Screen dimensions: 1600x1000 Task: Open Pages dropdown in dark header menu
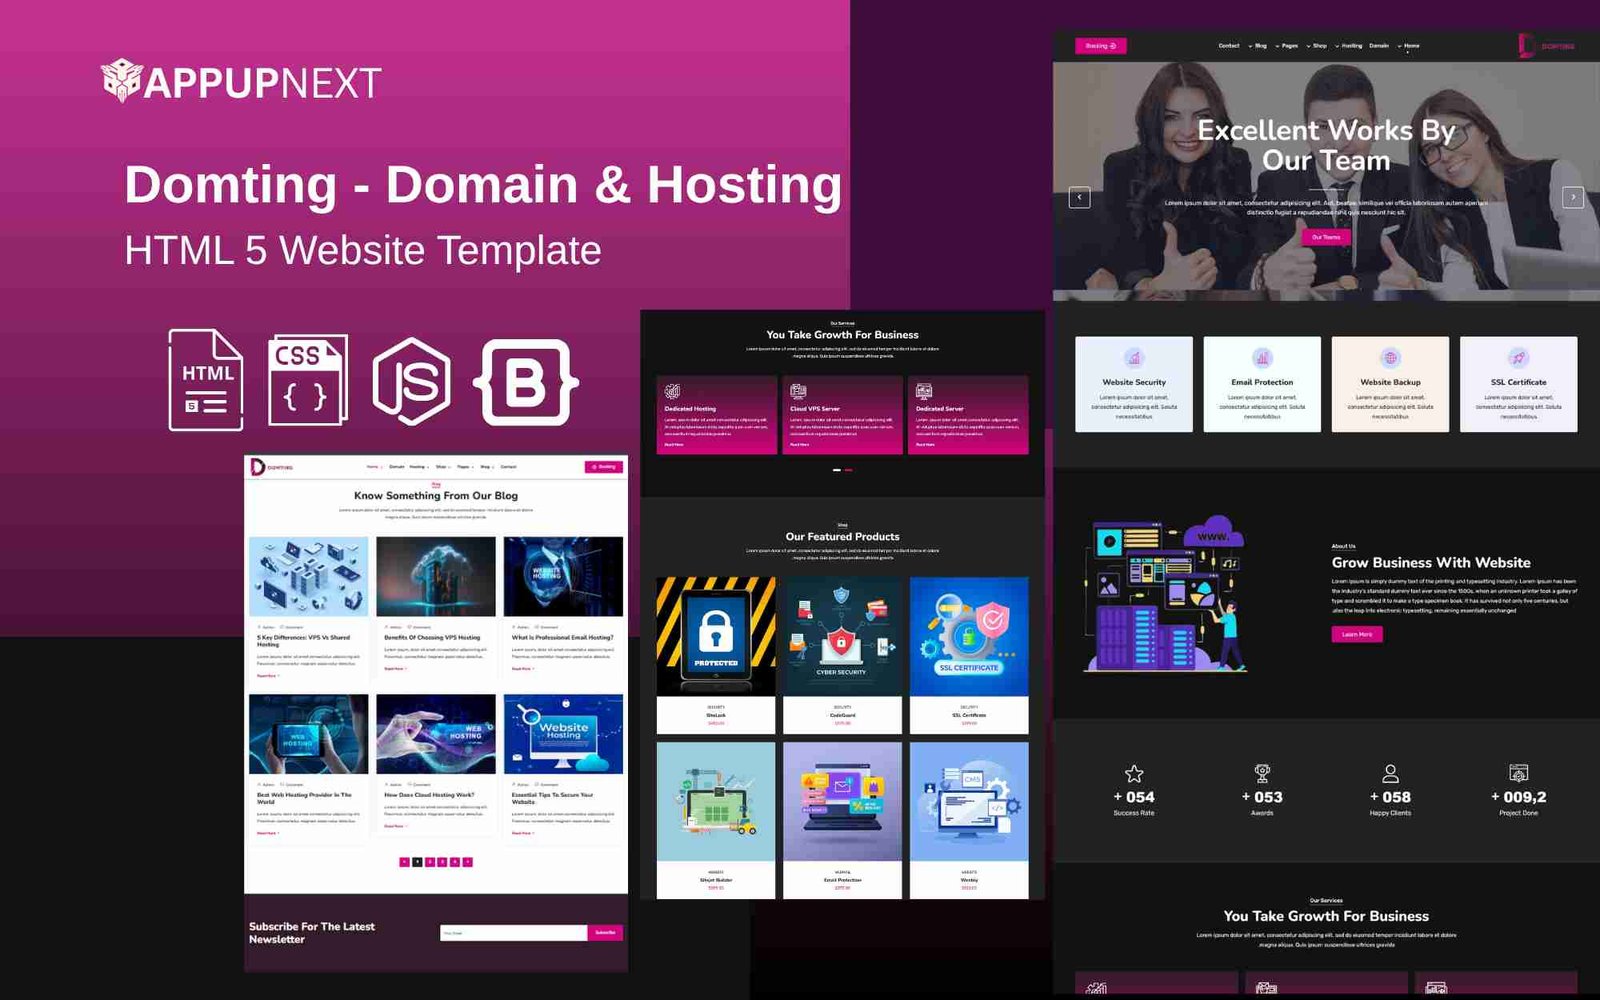tap(1288, 46)
